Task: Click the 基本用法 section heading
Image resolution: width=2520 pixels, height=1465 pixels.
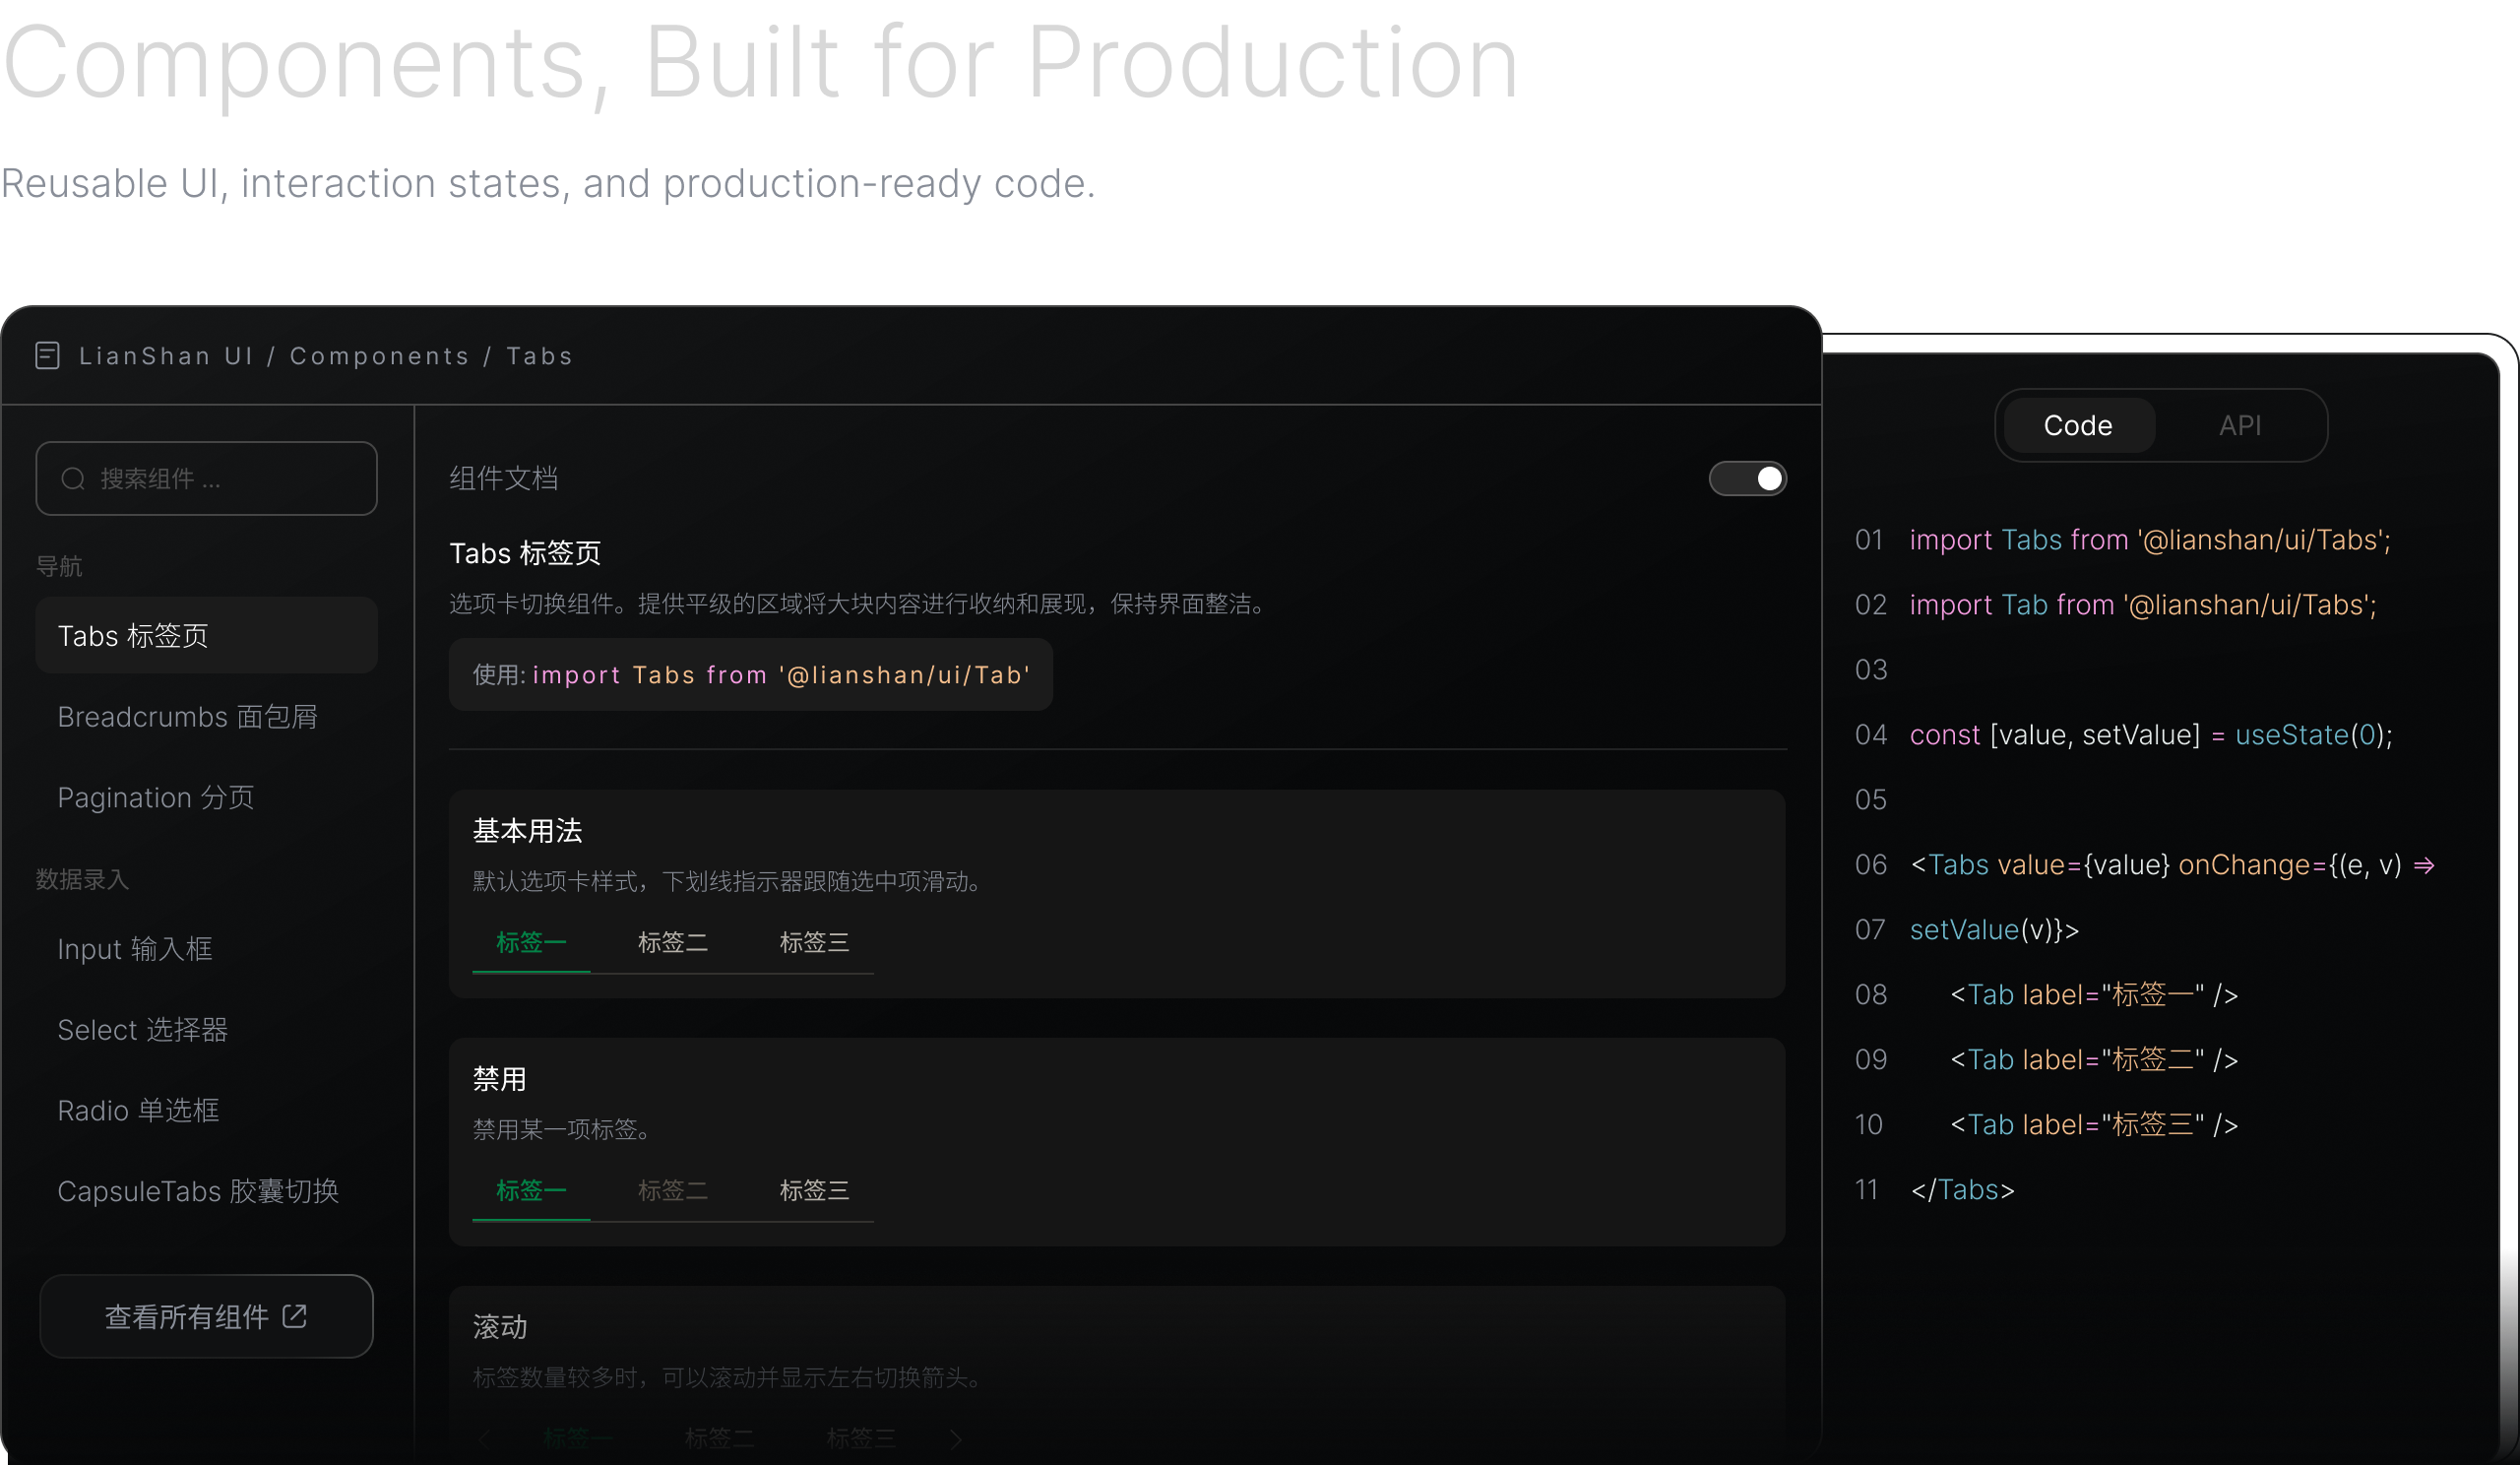Action: 527,830
